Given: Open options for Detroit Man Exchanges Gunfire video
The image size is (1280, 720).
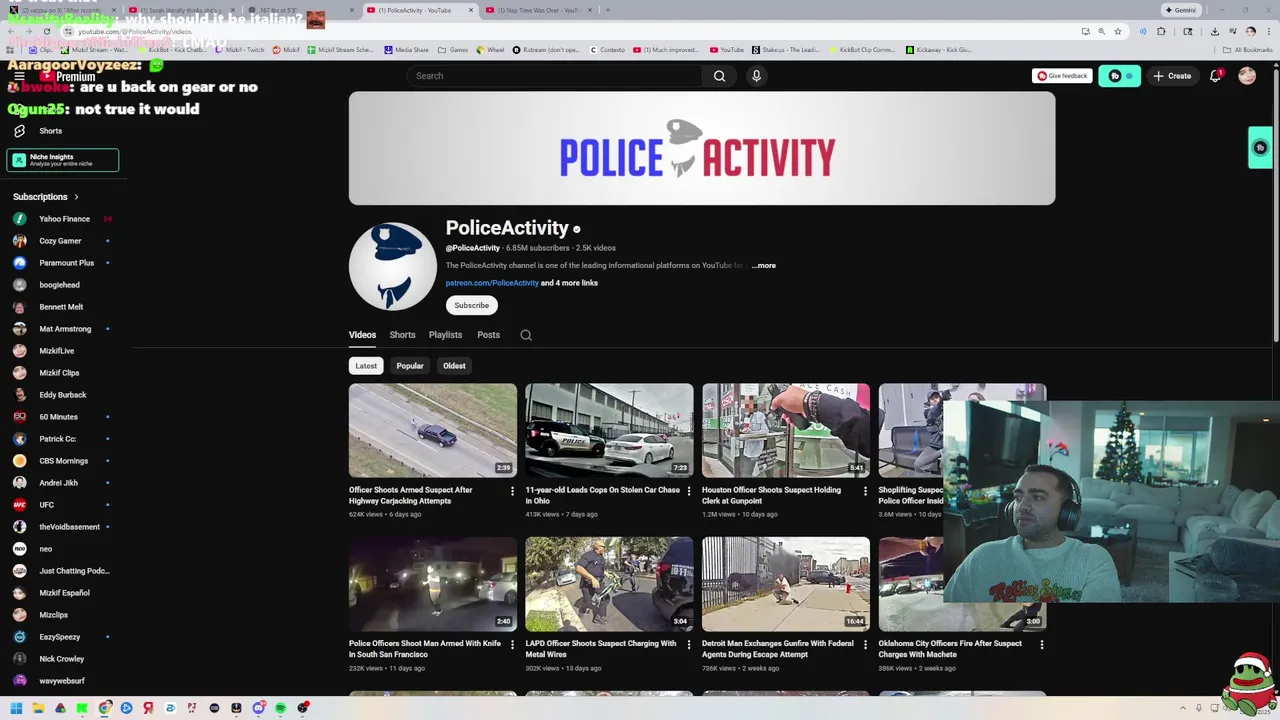Looking at the screenshot, I should pyautogui.click(x=865, y=645).
